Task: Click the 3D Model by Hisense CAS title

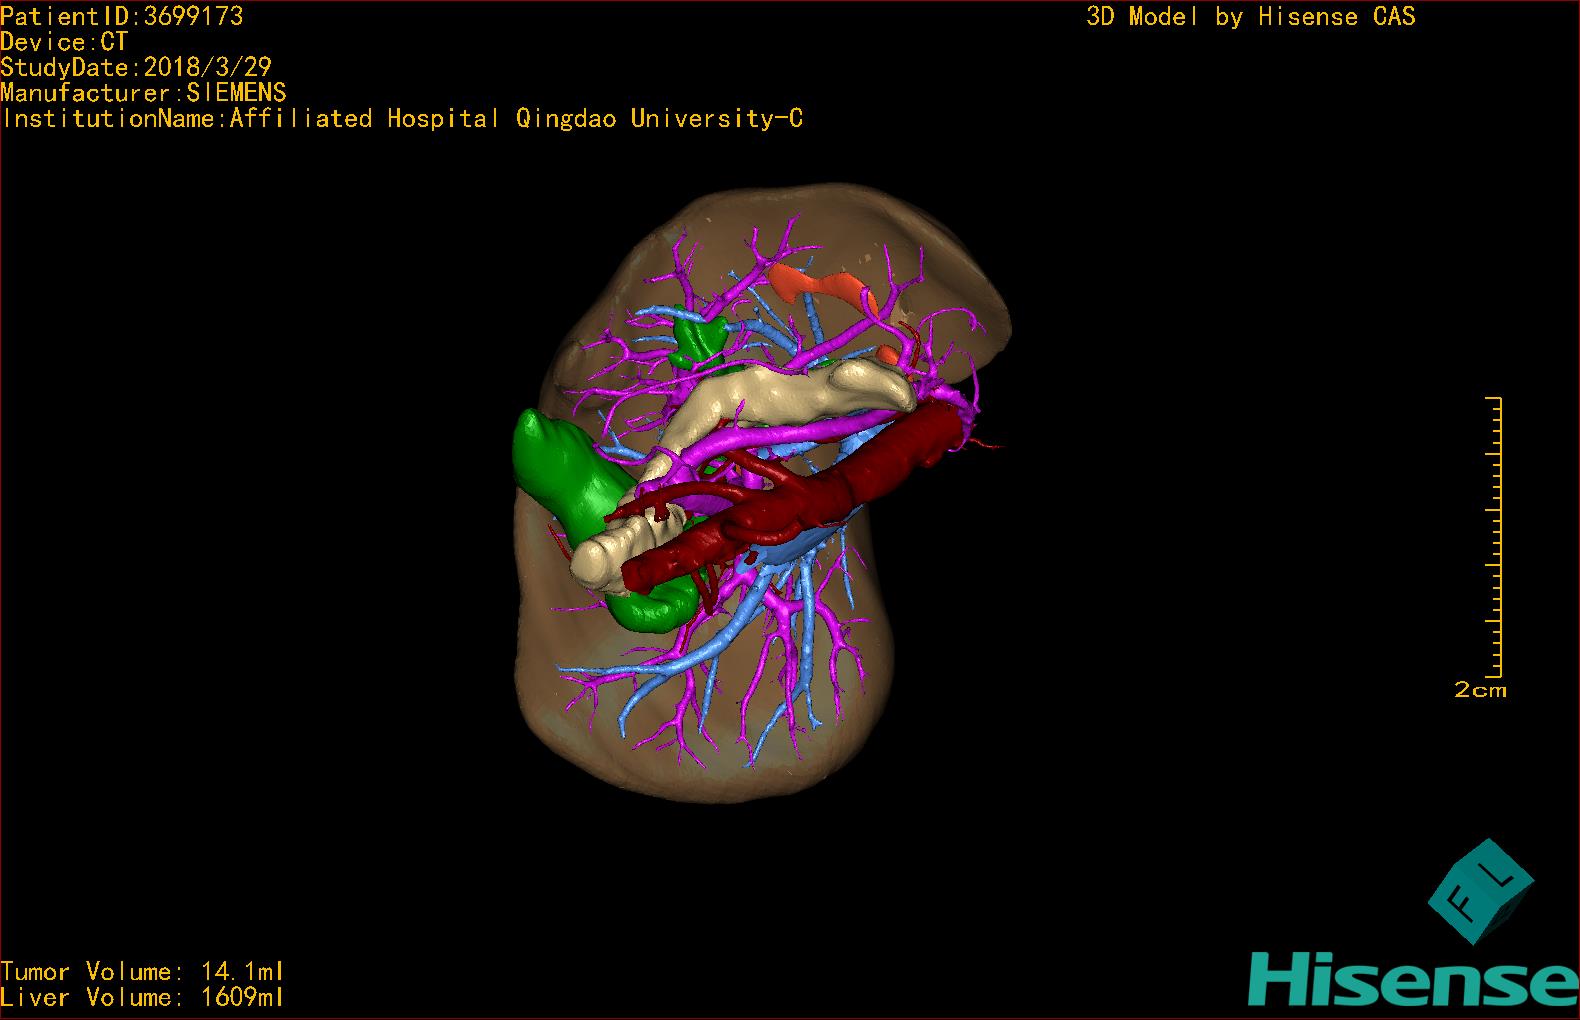Action: [1250, 17]
